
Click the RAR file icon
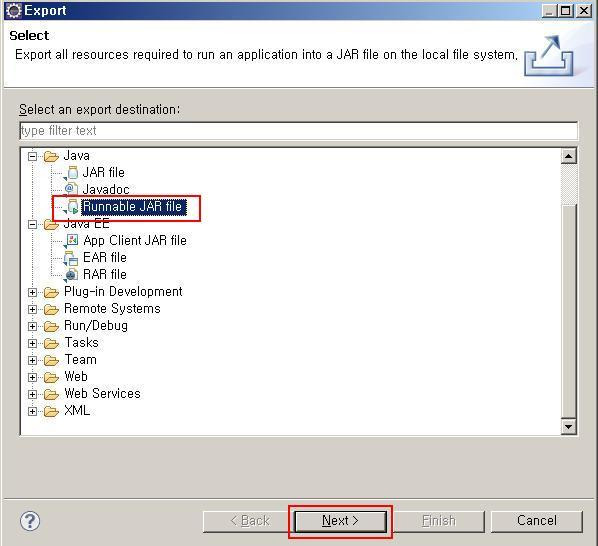tap(71, 275)
